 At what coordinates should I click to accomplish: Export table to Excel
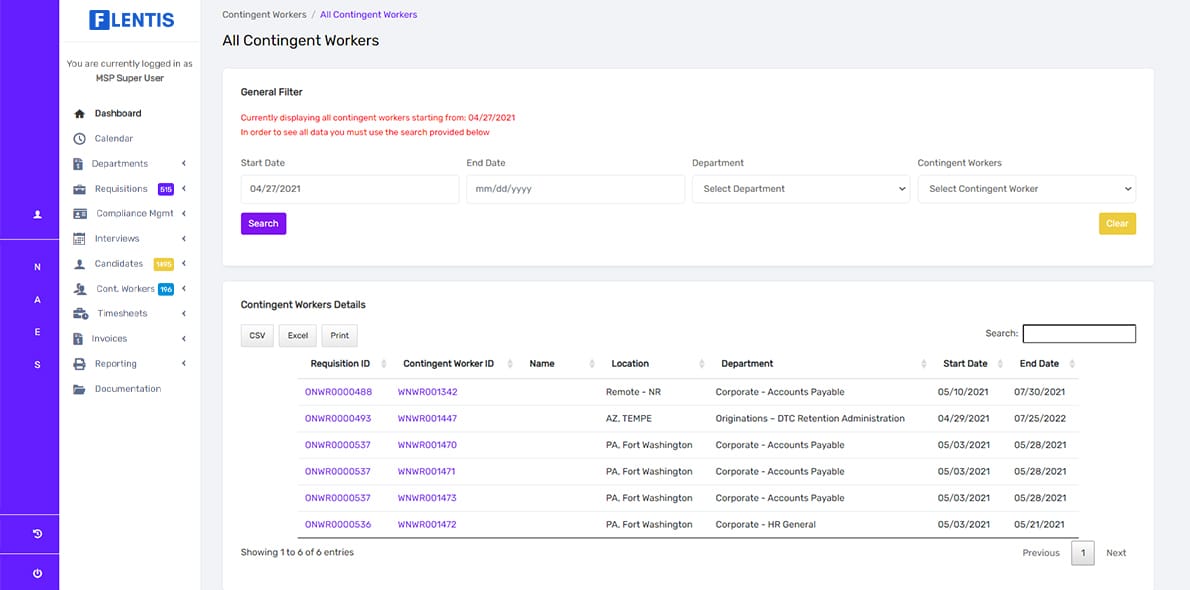[298, 336]
